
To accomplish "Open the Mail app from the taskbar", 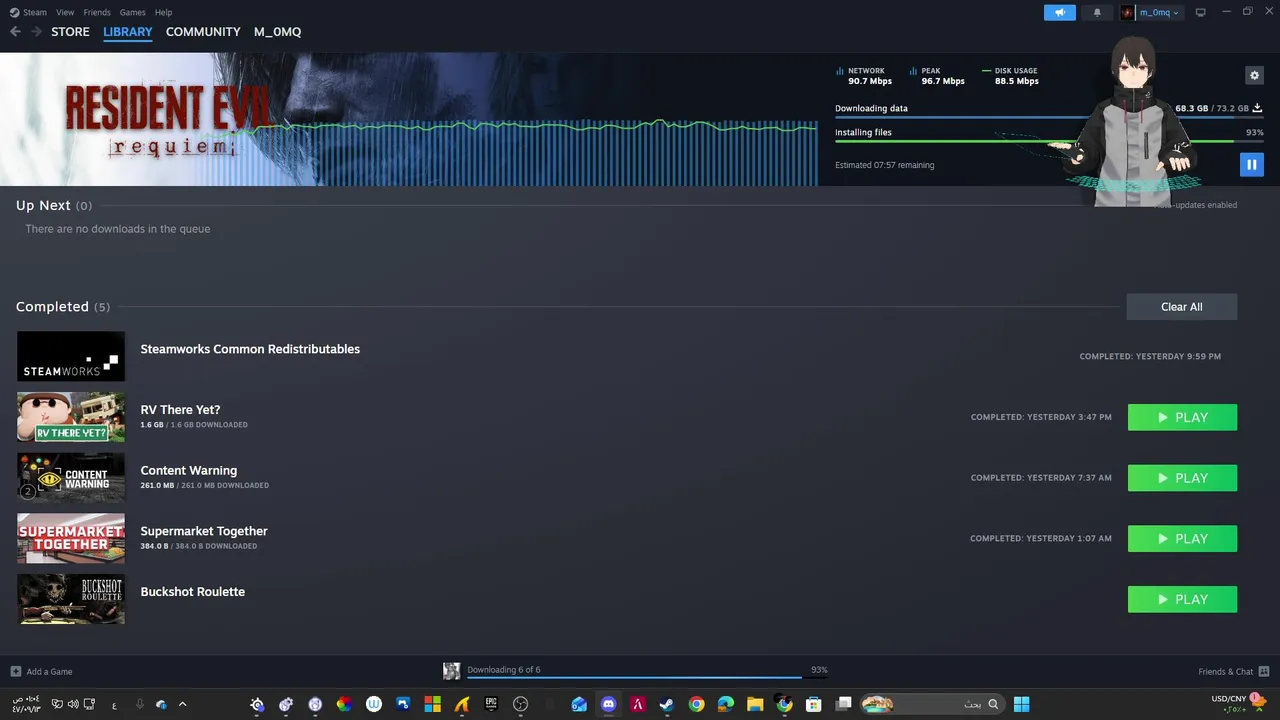I will coord(579,704).
